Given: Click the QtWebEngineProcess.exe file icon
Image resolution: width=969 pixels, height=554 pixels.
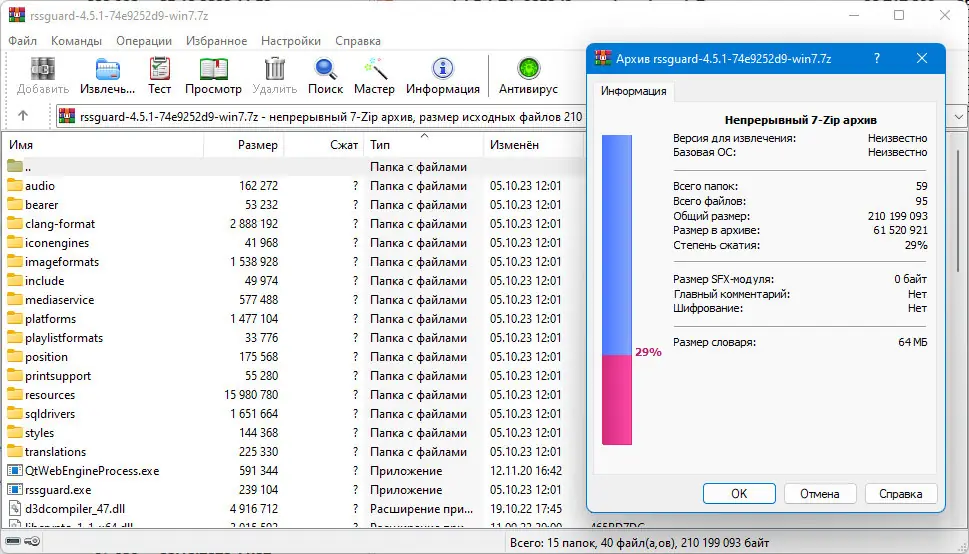Looking at the screenshot, I should point(15,471).
